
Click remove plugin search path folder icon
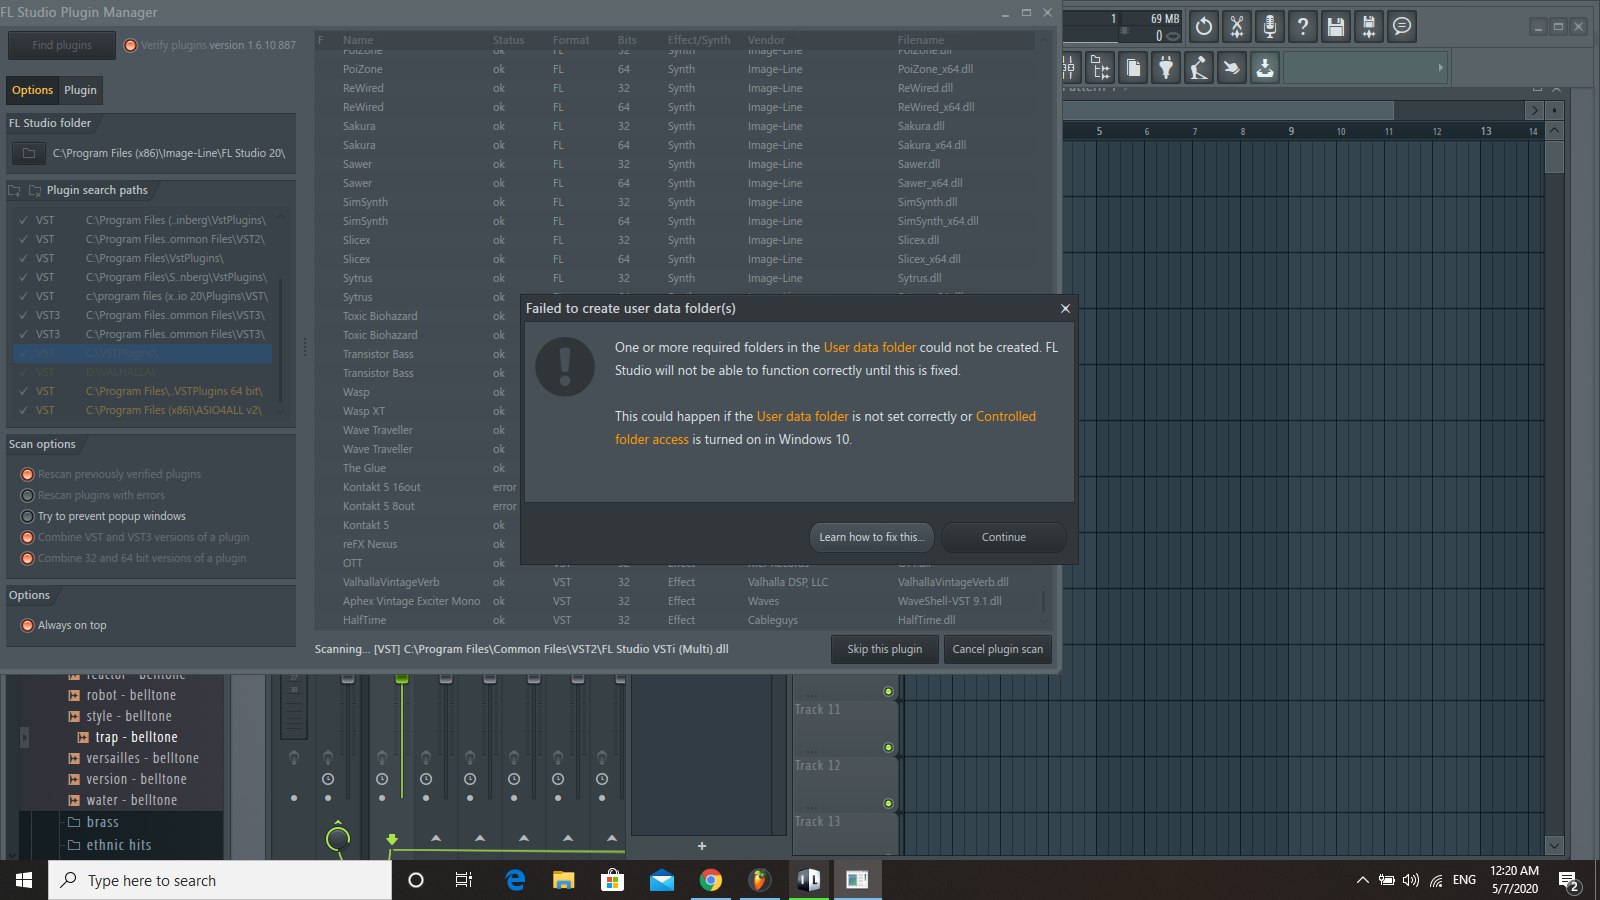[35, 190]
